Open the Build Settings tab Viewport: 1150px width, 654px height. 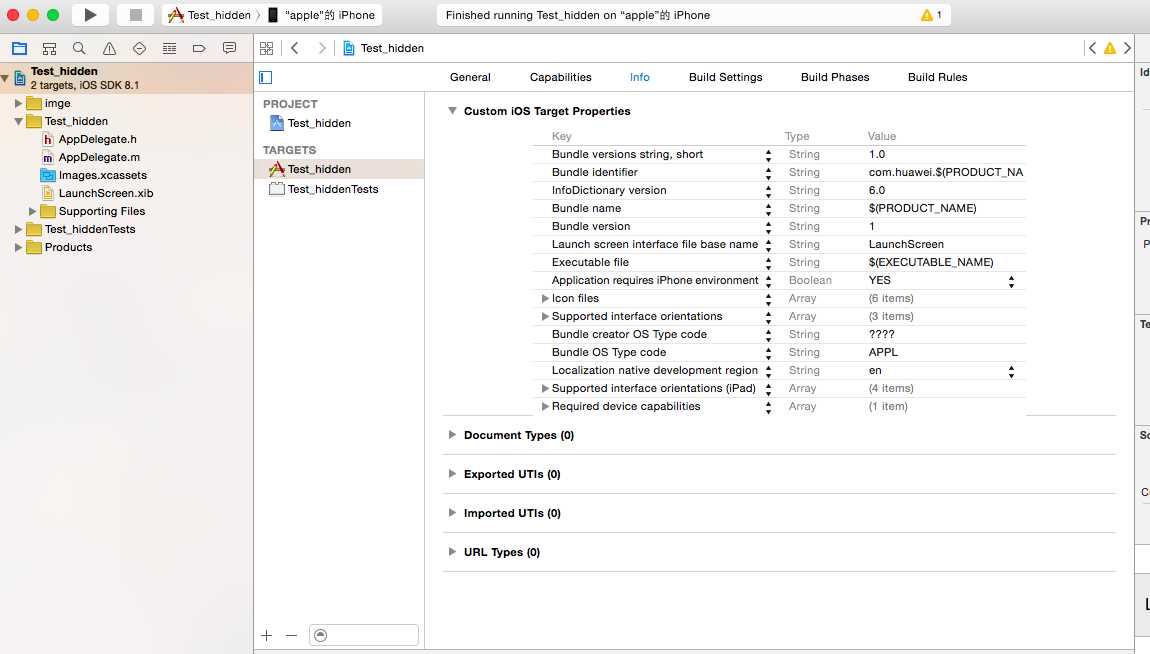pos(725,77)
